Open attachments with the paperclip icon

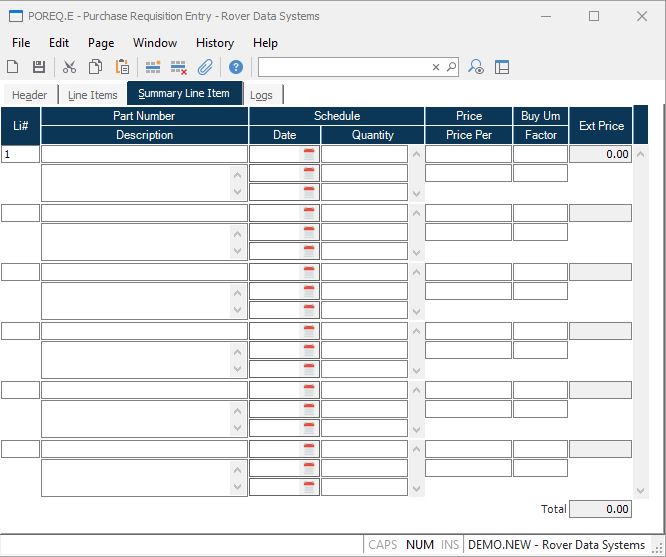(205, 67)
